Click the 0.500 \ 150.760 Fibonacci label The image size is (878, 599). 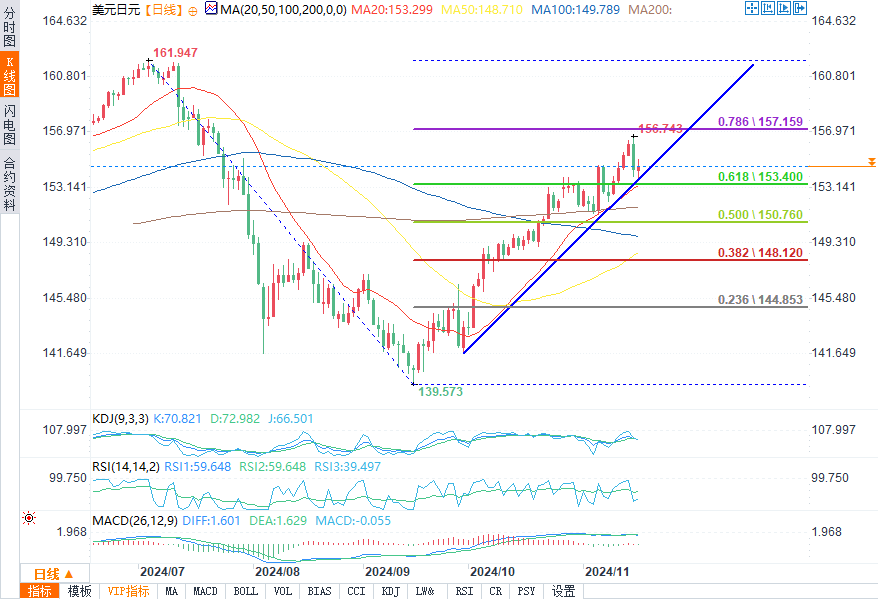760,215
